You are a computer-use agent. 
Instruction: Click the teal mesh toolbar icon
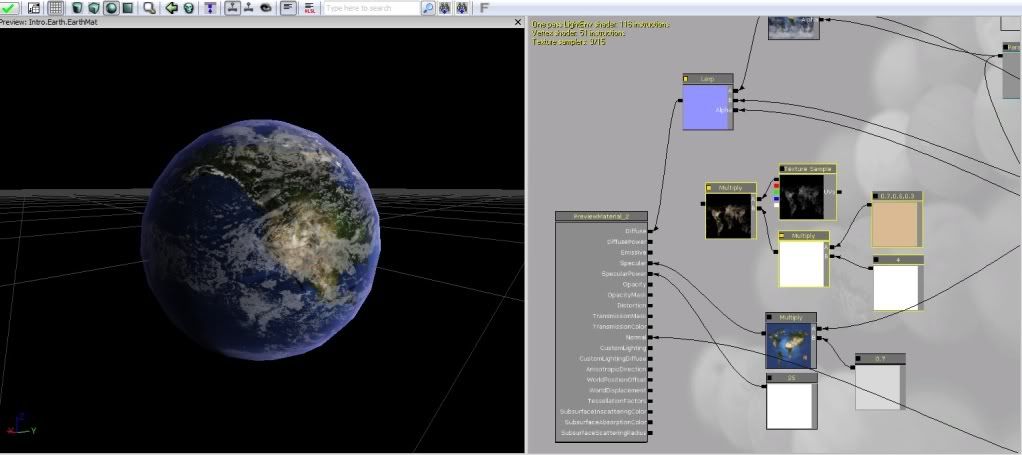point(188,8)
